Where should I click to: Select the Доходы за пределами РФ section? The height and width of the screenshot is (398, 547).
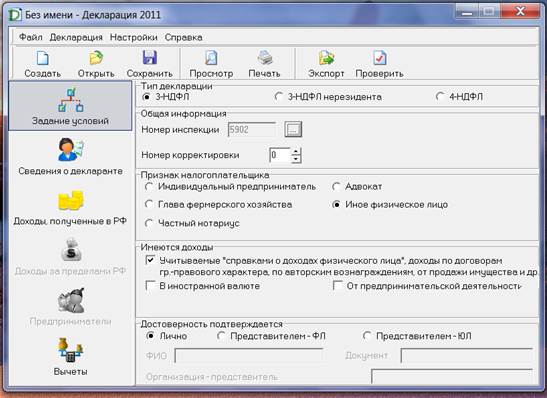coord(70,256)
